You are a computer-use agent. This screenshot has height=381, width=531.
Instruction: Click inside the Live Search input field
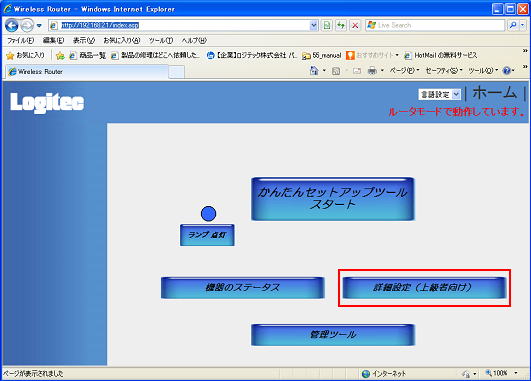point(440,25)
